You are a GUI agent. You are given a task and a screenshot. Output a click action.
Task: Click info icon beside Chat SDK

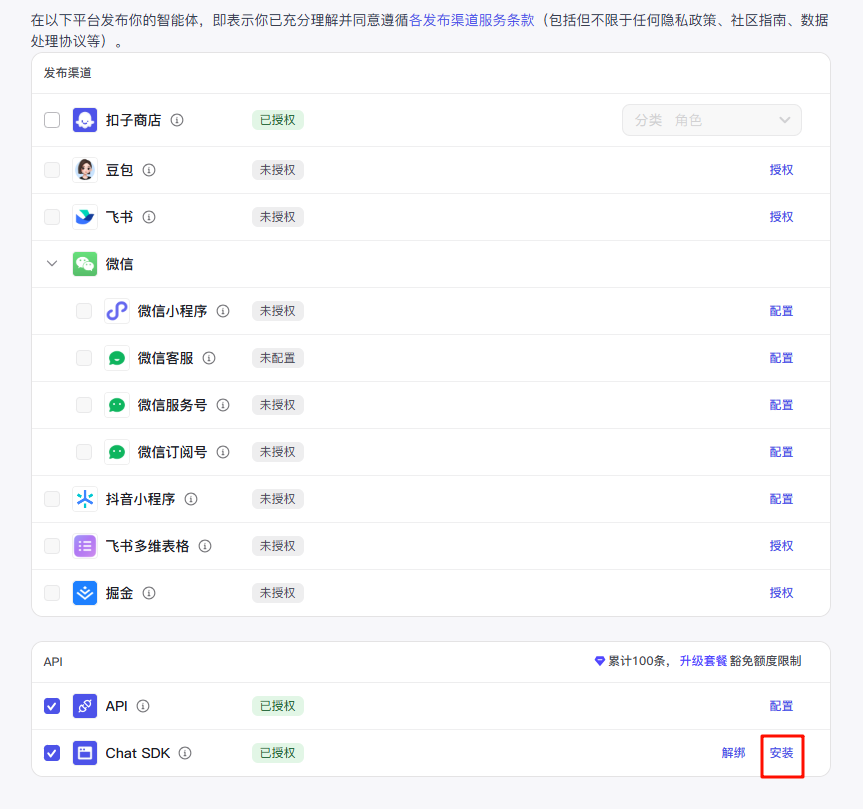[x=185, y=753]
